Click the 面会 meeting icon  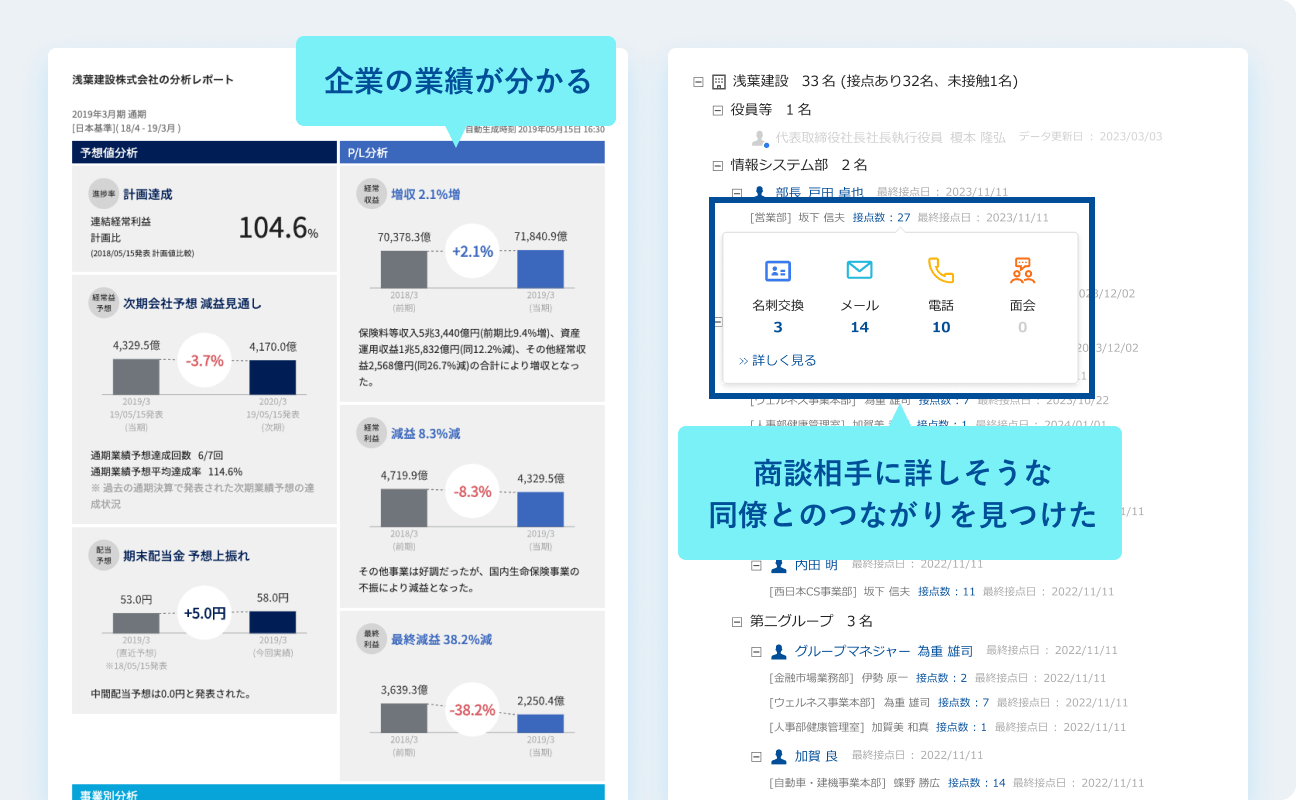pyautogui.click(x=1022, y=270)
